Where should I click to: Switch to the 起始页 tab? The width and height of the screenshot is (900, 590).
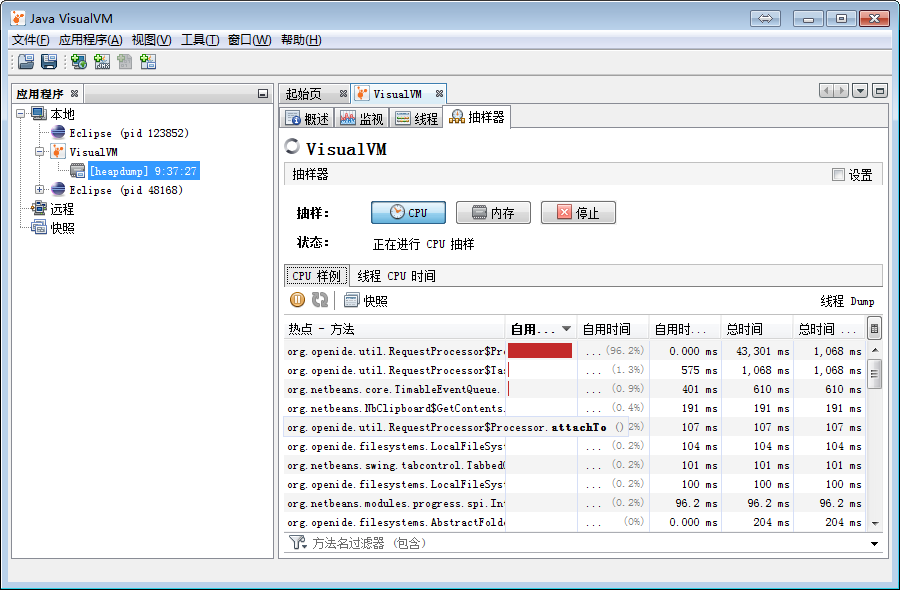[304, 94]
